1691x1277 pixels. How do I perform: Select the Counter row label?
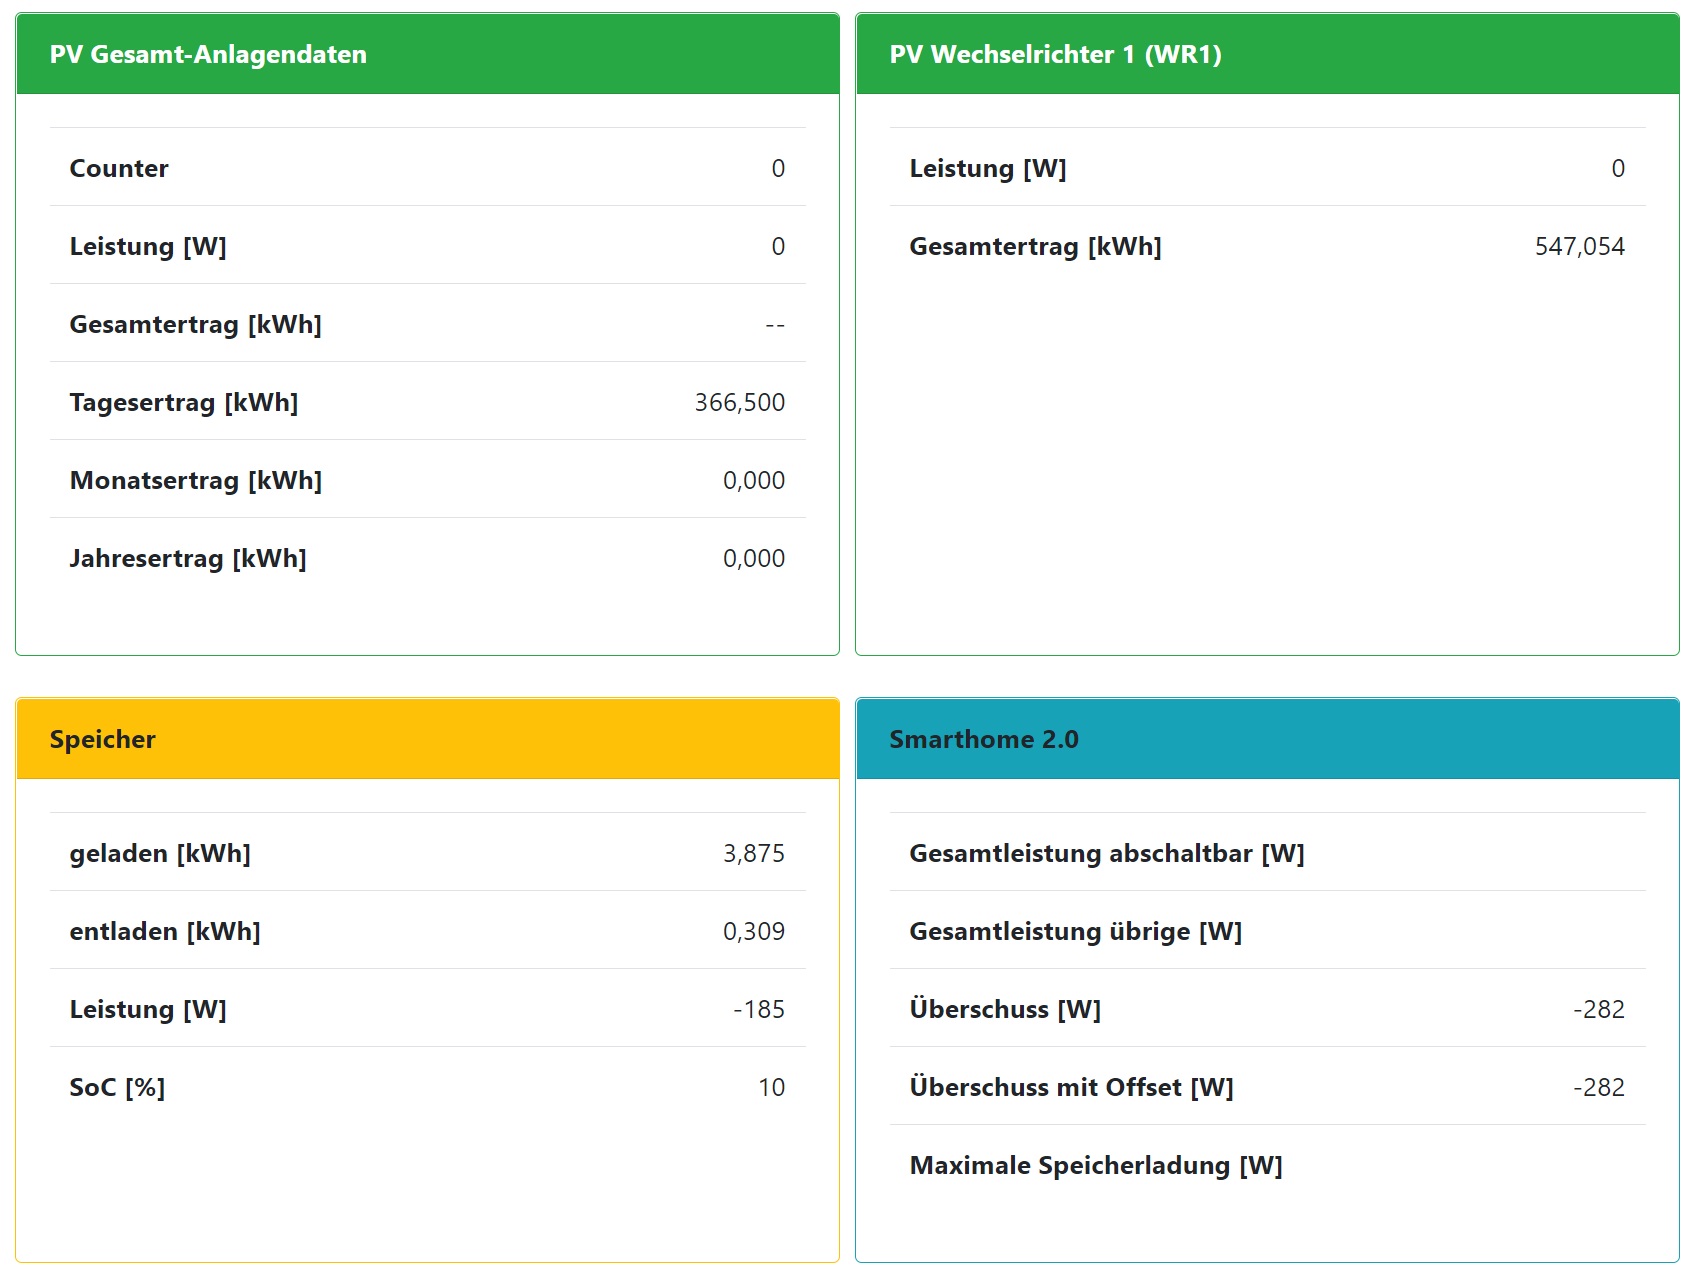click(x=119, y=168)
